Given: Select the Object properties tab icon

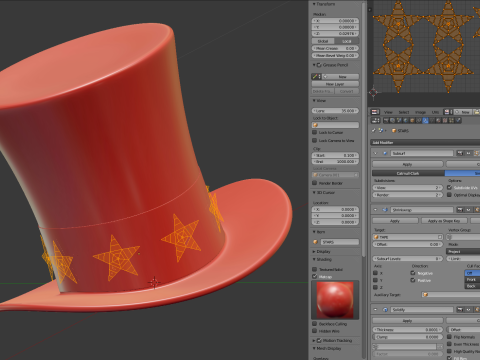Looking at the screenshot, I should click(x=412, y=120).
